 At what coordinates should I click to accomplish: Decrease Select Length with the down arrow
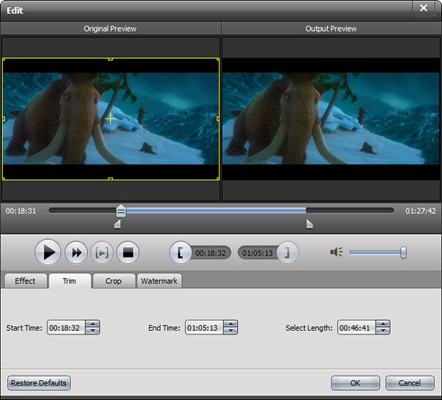[383, 331]
